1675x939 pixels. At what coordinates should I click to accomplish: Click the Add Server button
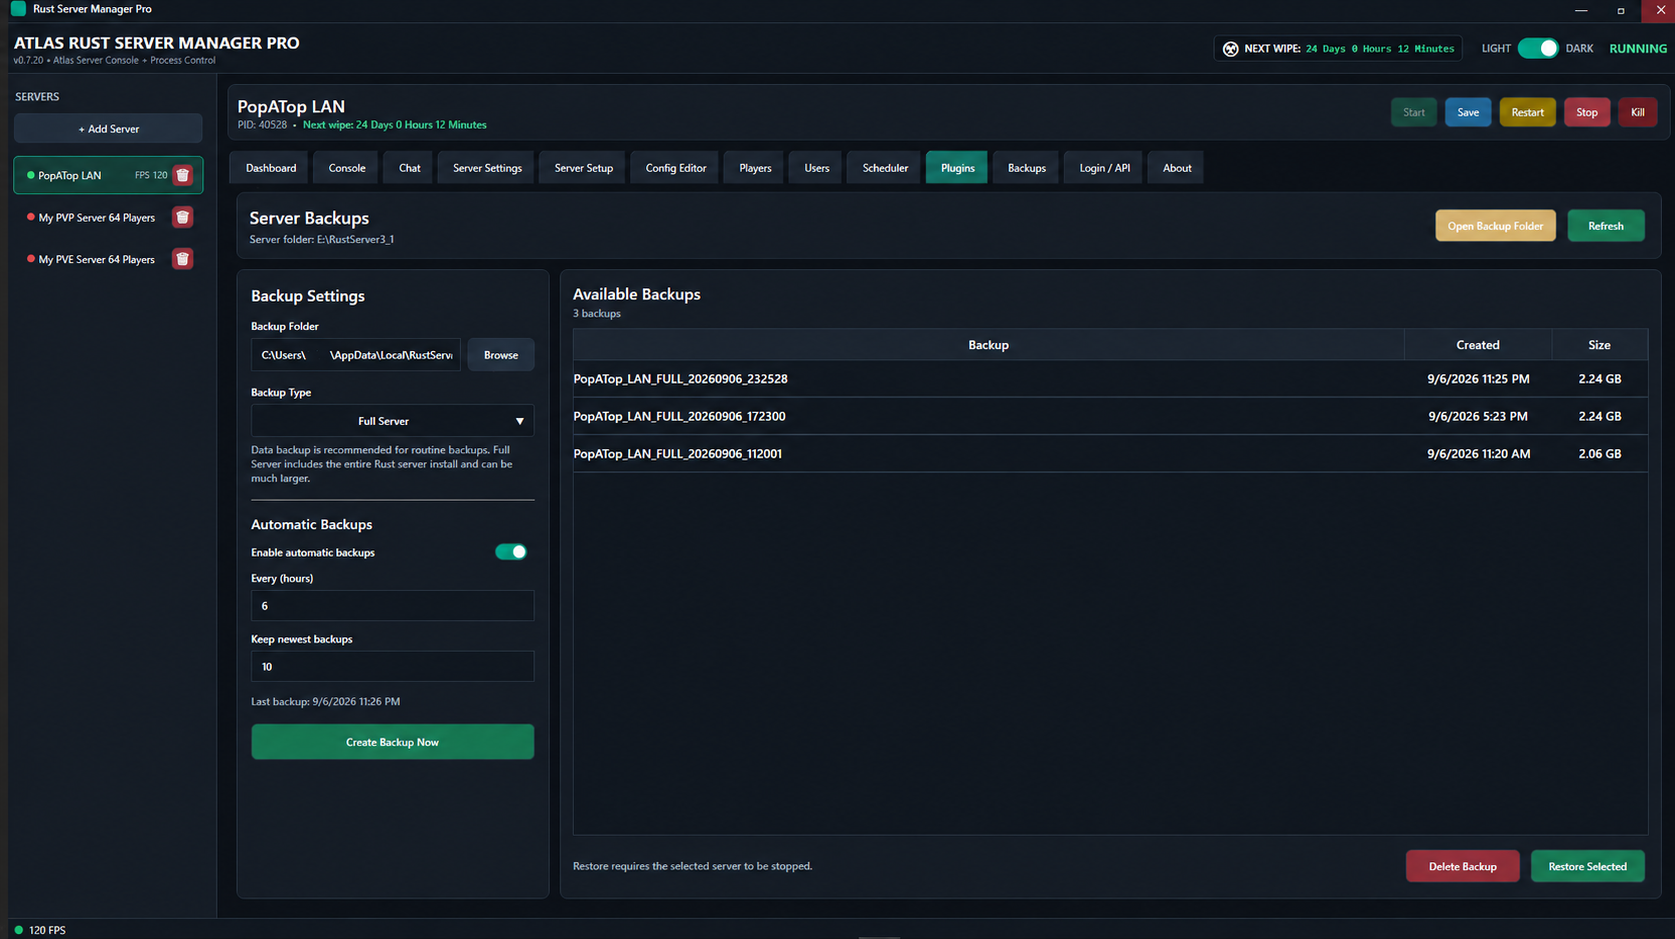[108, 129]
